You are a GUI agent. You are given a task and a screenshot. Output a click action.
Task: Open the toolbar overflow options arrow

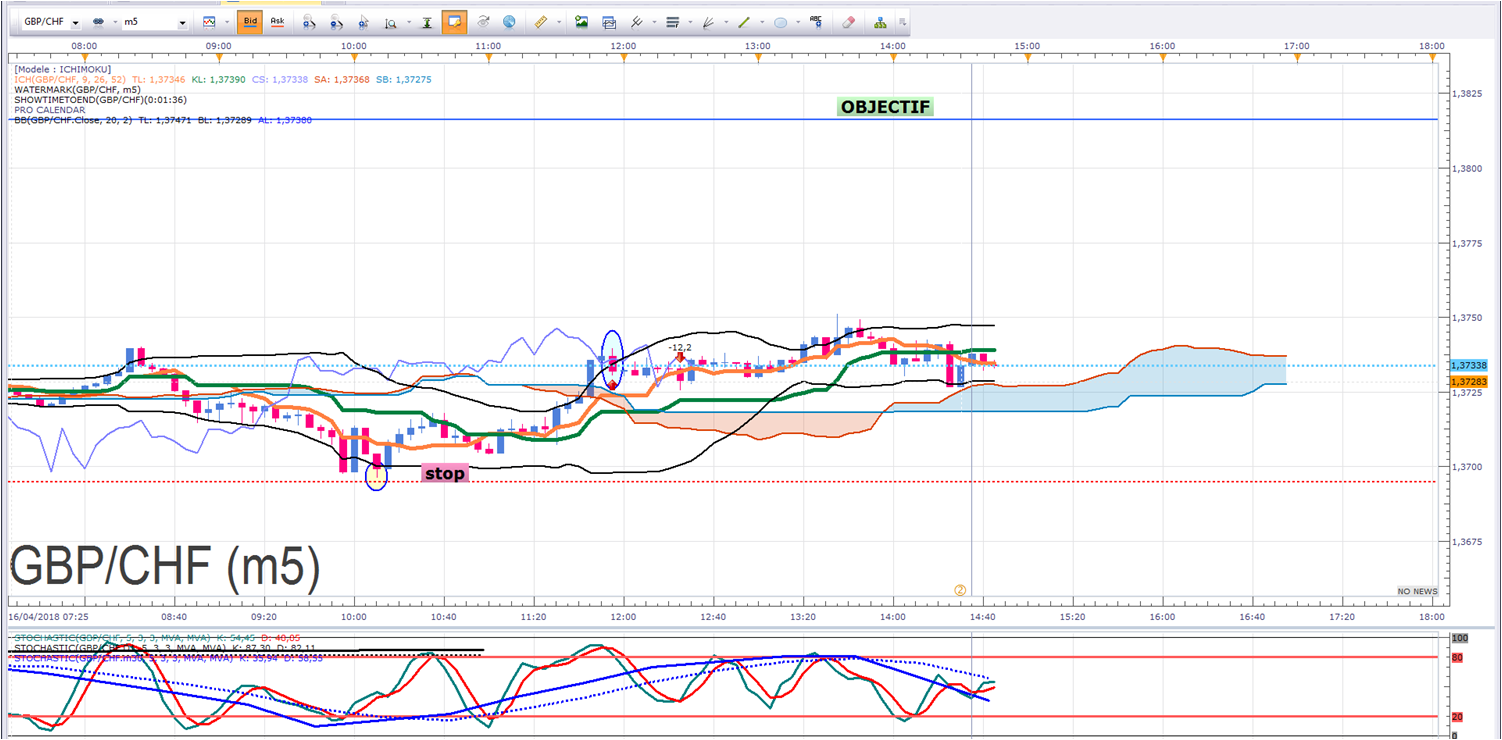pos(904,22)
